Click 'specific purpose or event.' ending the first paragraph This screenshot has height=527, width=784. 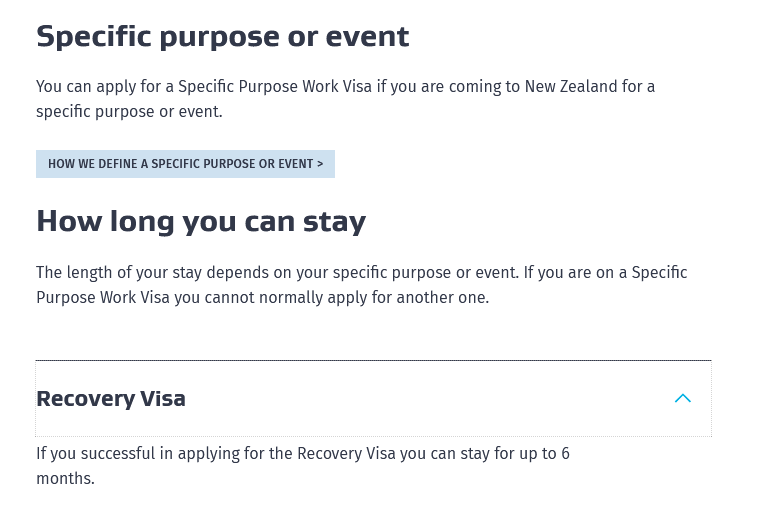pos(129,112)
